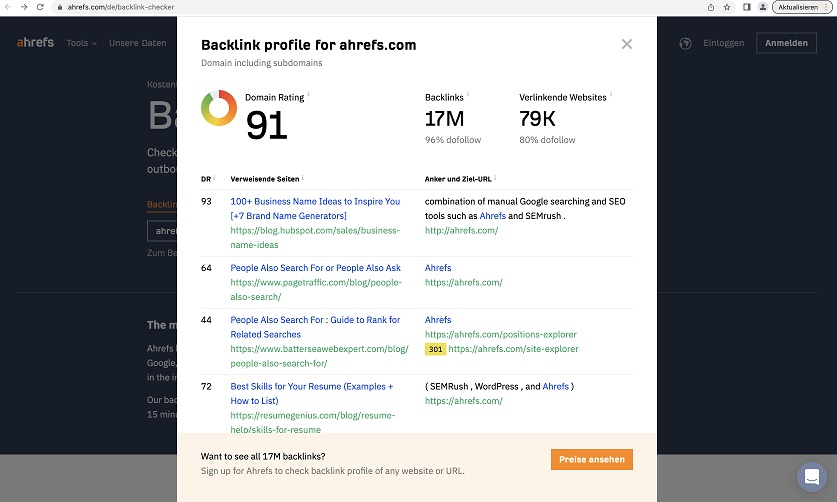Viewport: 837px width, 502px height.
Task: Open the chat support widget
Action: [x=811, y=476]
